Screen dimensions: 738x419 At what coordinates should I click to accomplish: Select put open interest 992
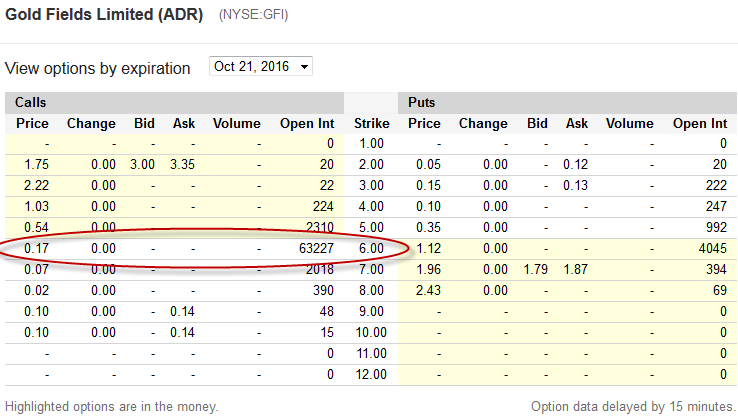pyautogui.click(x=716, y=227)
